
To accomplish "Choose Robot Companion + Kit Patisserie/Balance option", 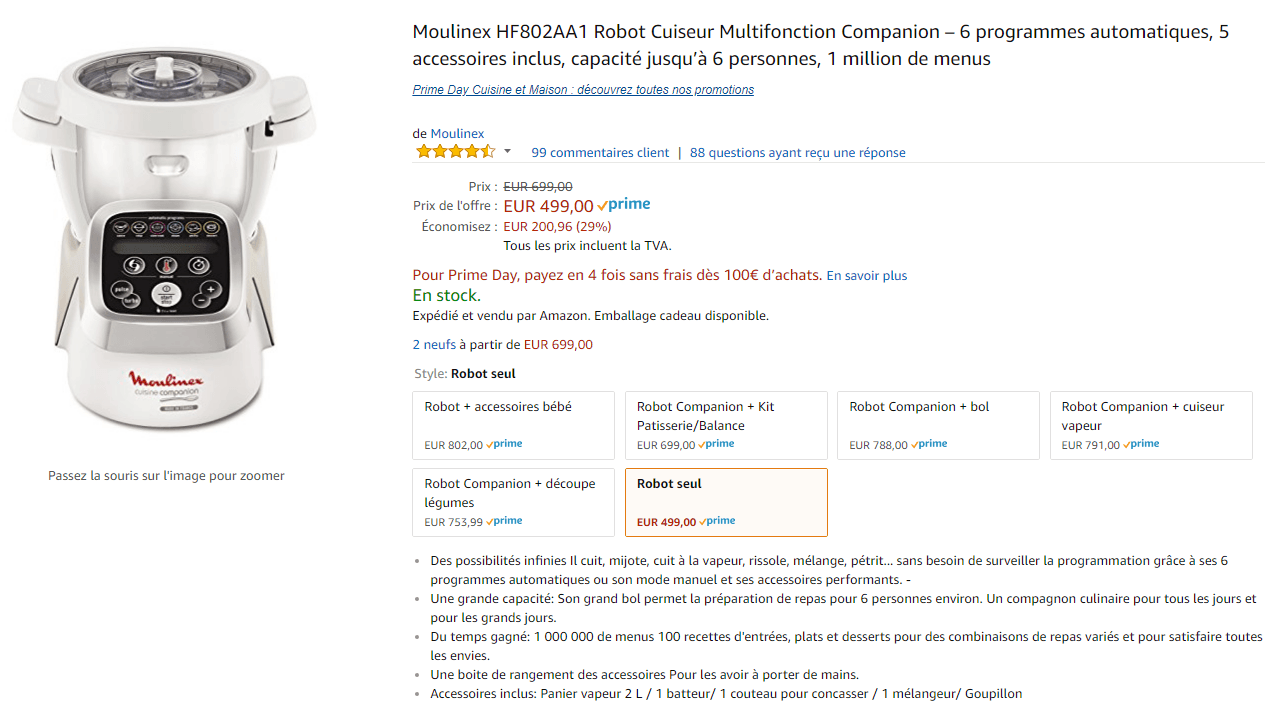I will coord(726,425).
